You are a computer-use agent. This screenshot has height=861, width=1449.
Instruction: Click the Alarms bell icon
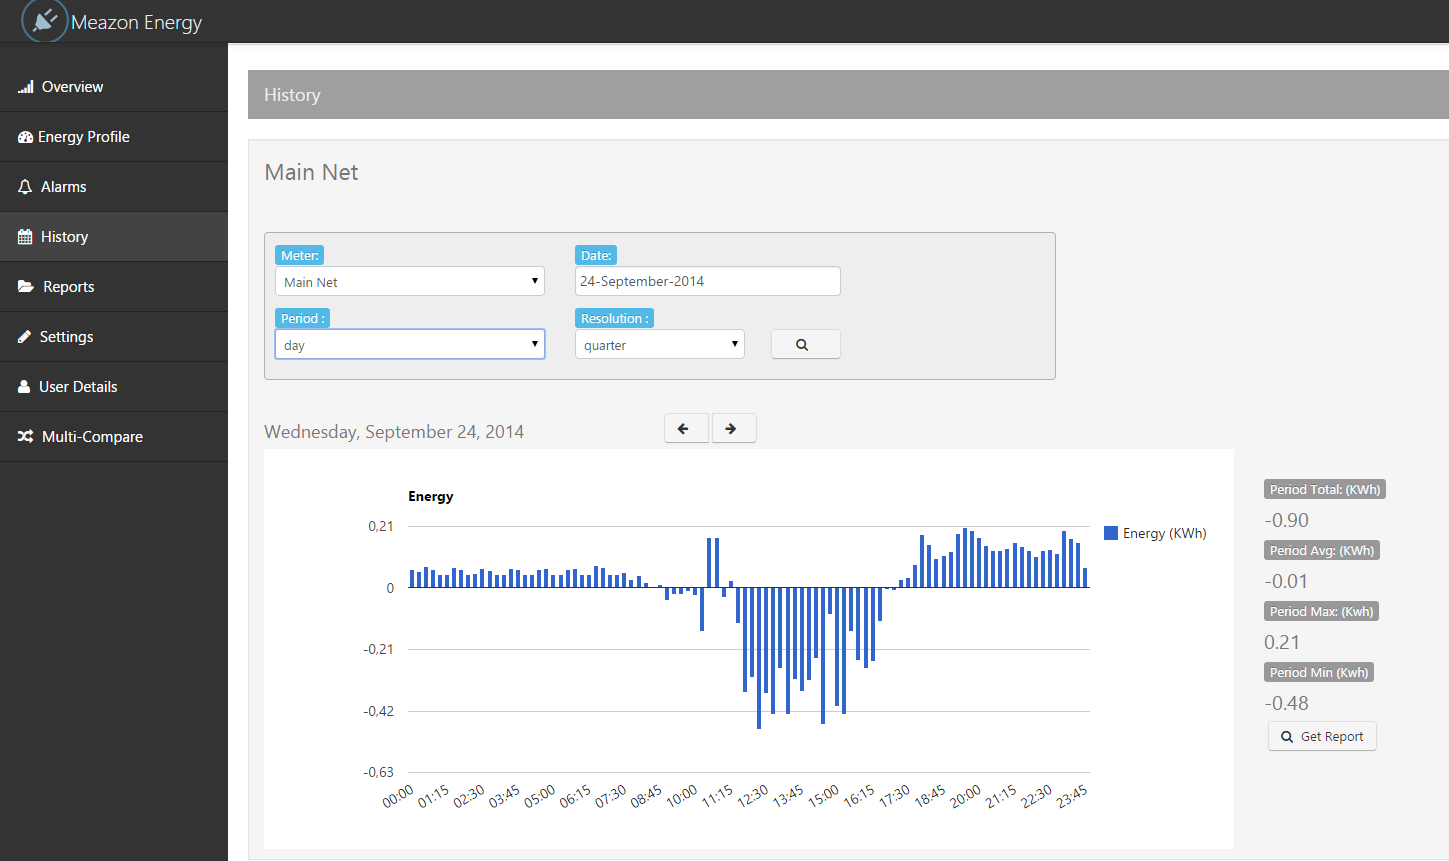[x=25, y=187]
